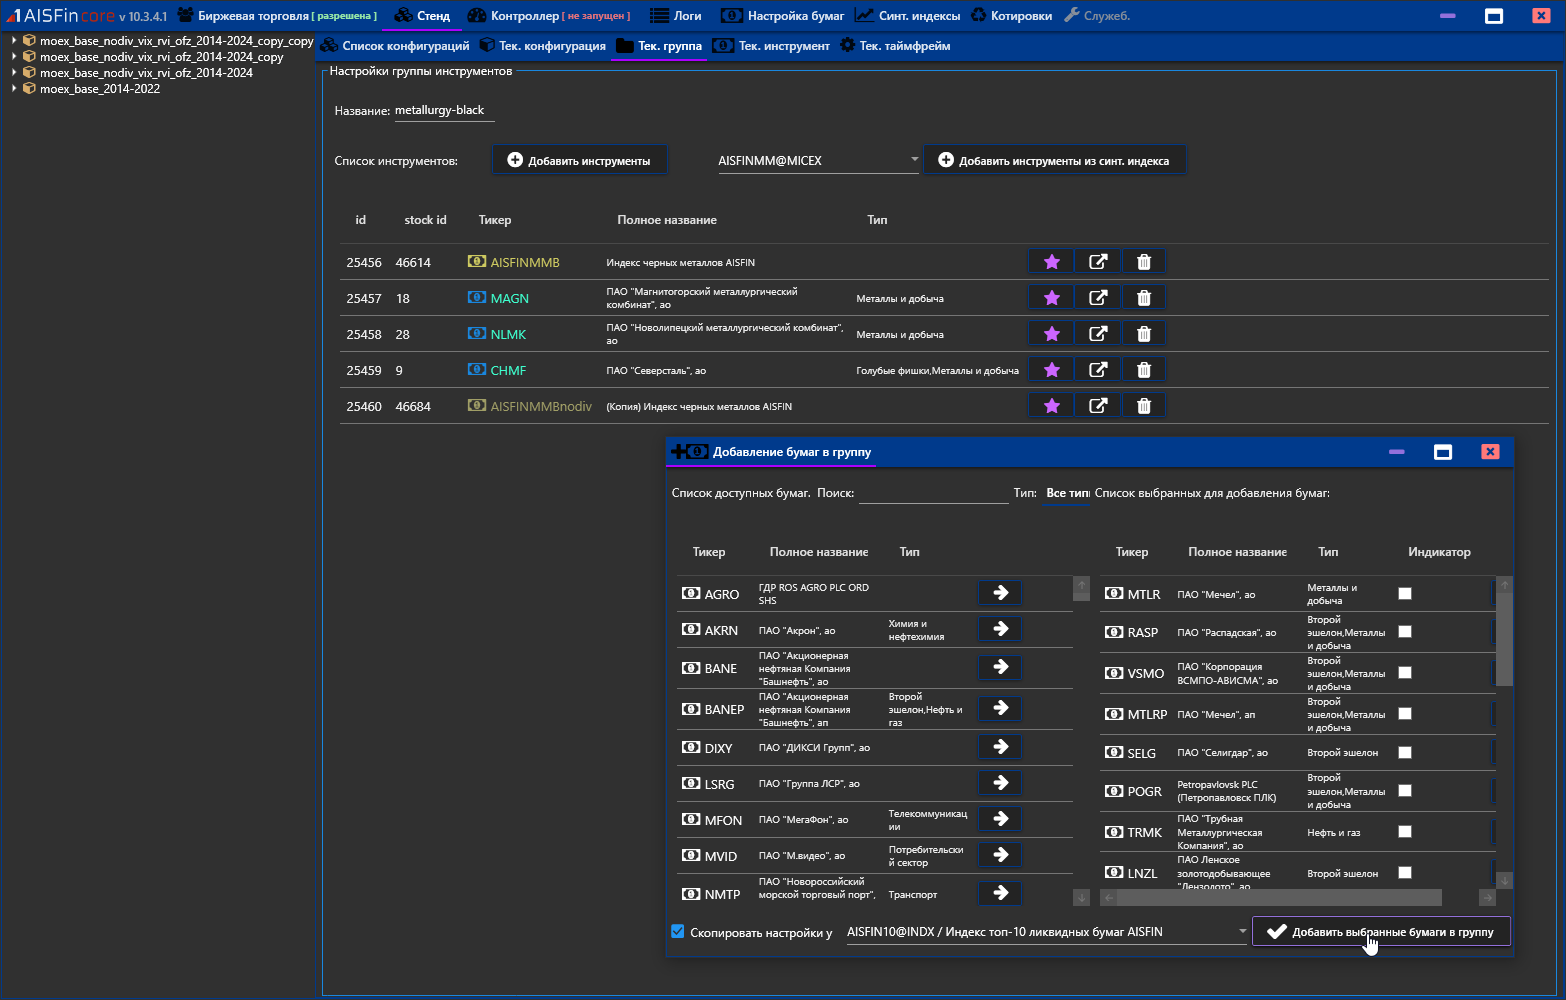Screen dimensions: 1566x1000
Task: Open Тек. конфигурация tab
Action: [543, 46]
